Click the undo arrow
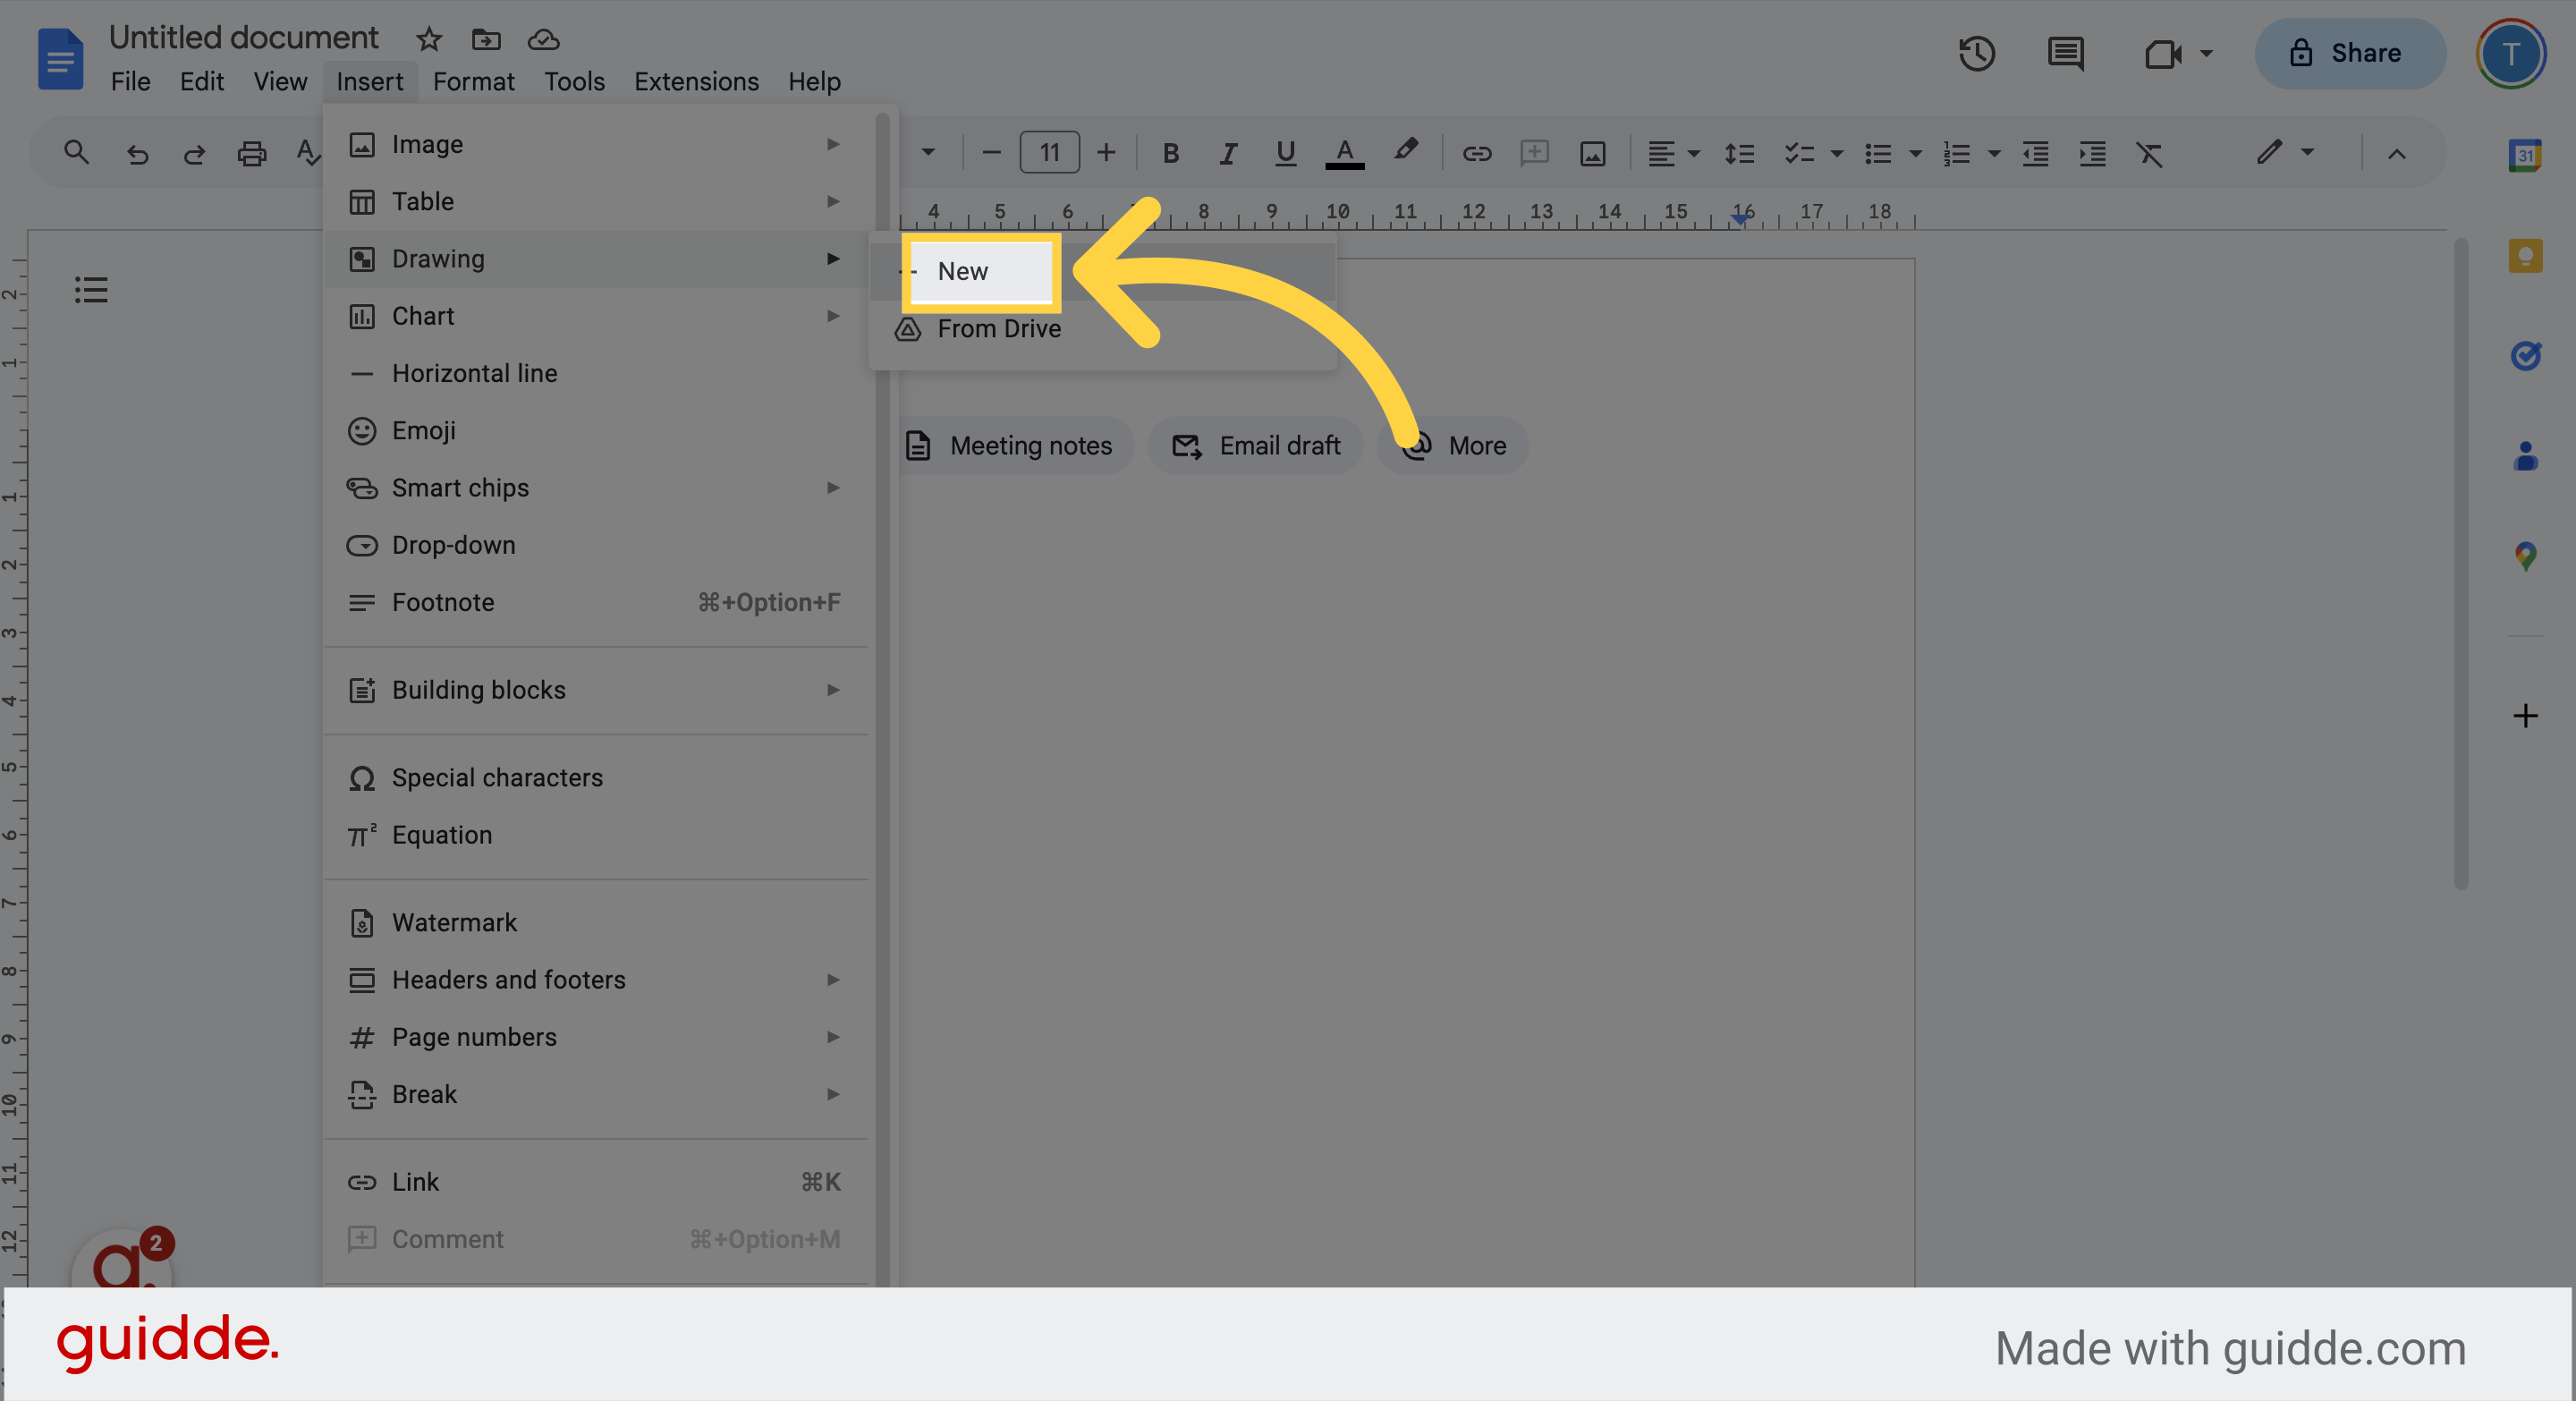Screen dimensions: 2576x1401 (137, 153)
